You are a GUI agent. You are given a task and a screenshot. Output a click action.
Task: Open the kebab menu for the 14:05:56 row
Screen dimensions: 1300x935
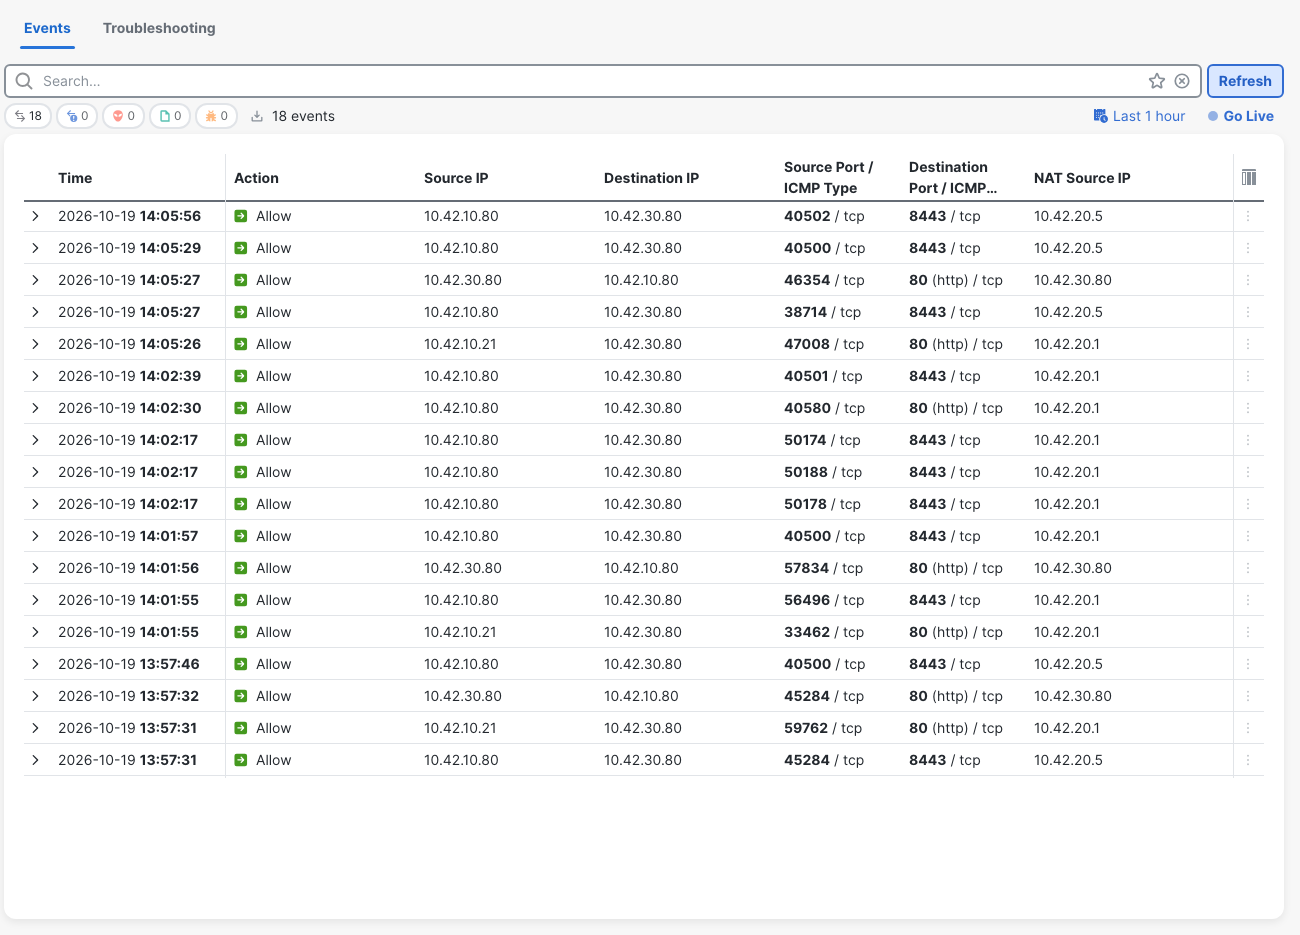point(1248,216)
